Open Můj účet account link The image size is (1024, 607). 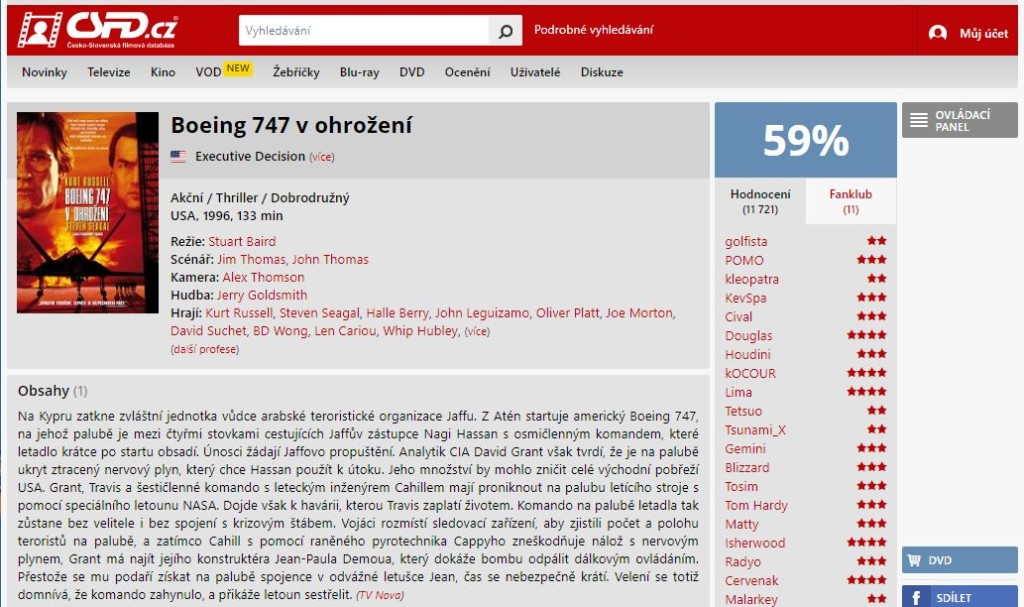pos(984,33)
